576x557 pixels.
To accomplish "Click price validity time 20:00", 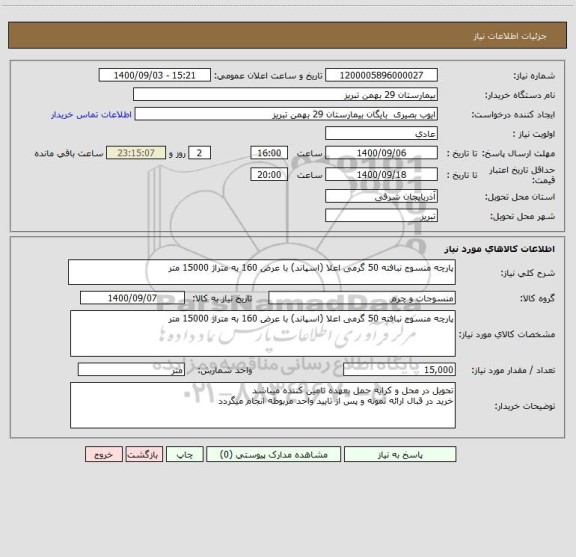I will tap(269, 175).
